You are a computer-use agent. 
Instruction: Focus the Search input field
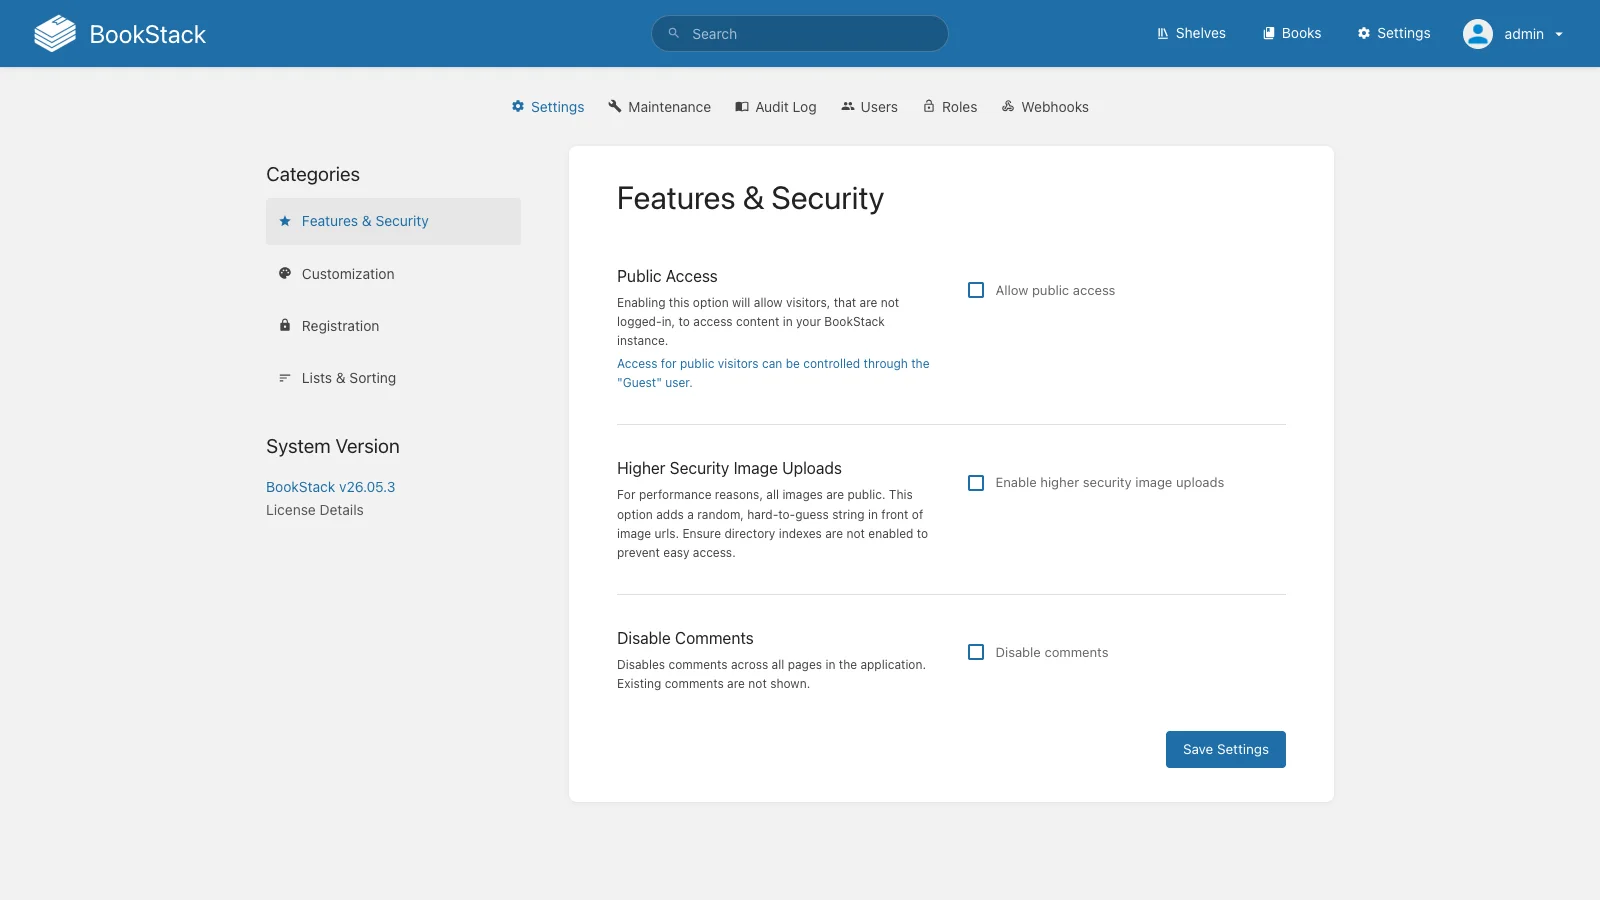(x=800, y=34)
